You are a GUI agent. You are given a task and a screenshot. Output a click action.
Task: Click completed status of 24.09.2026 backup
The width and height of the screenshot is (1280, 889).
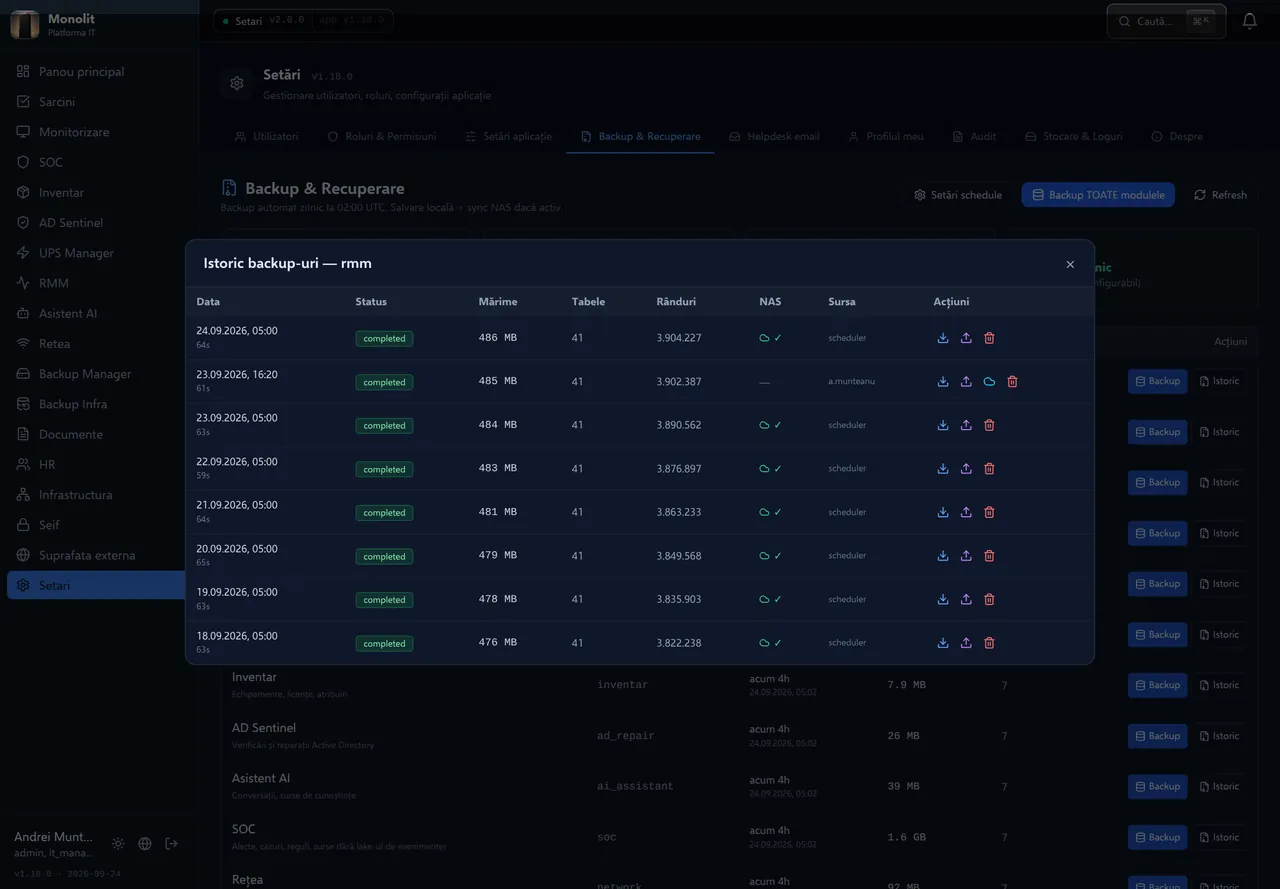pos(384,339)
